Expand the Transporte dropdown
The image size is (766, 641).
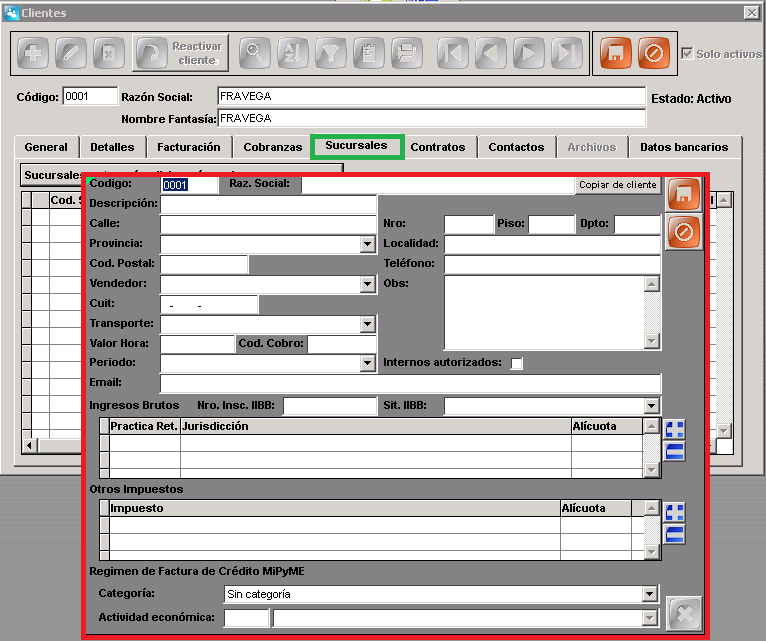367,324
